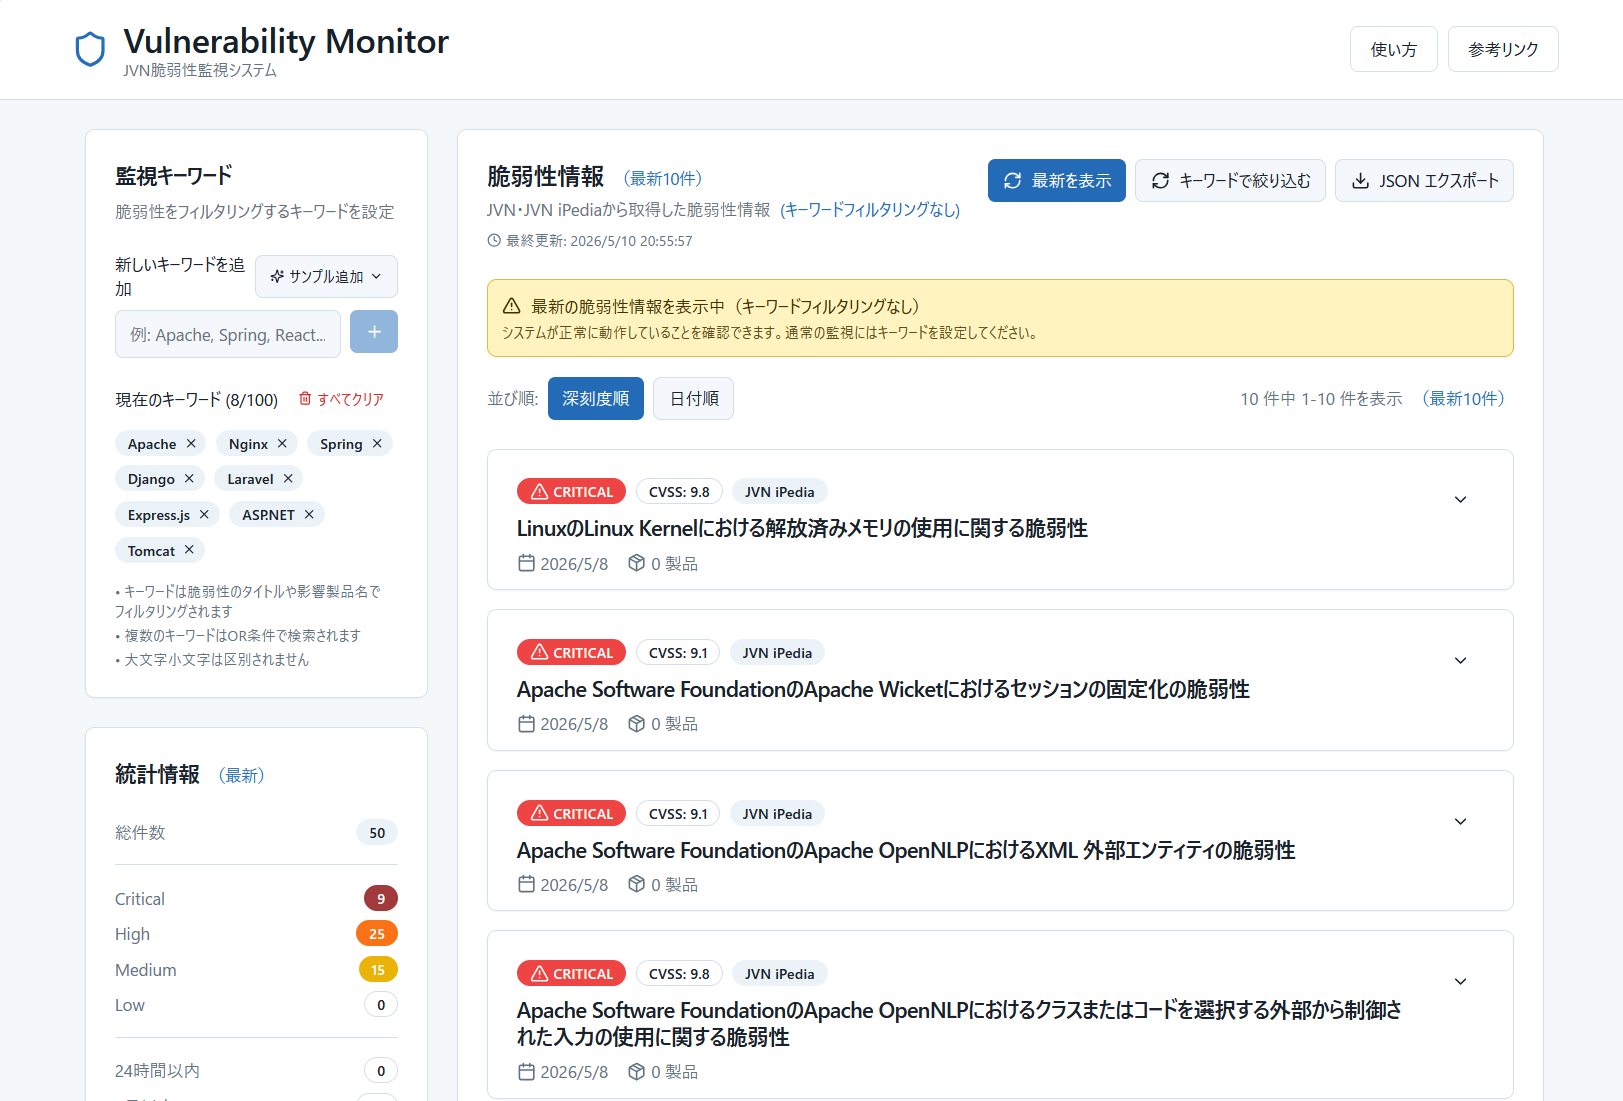
Task: Click the Apache Wicket vulnerability title
Action: [883, 689]
